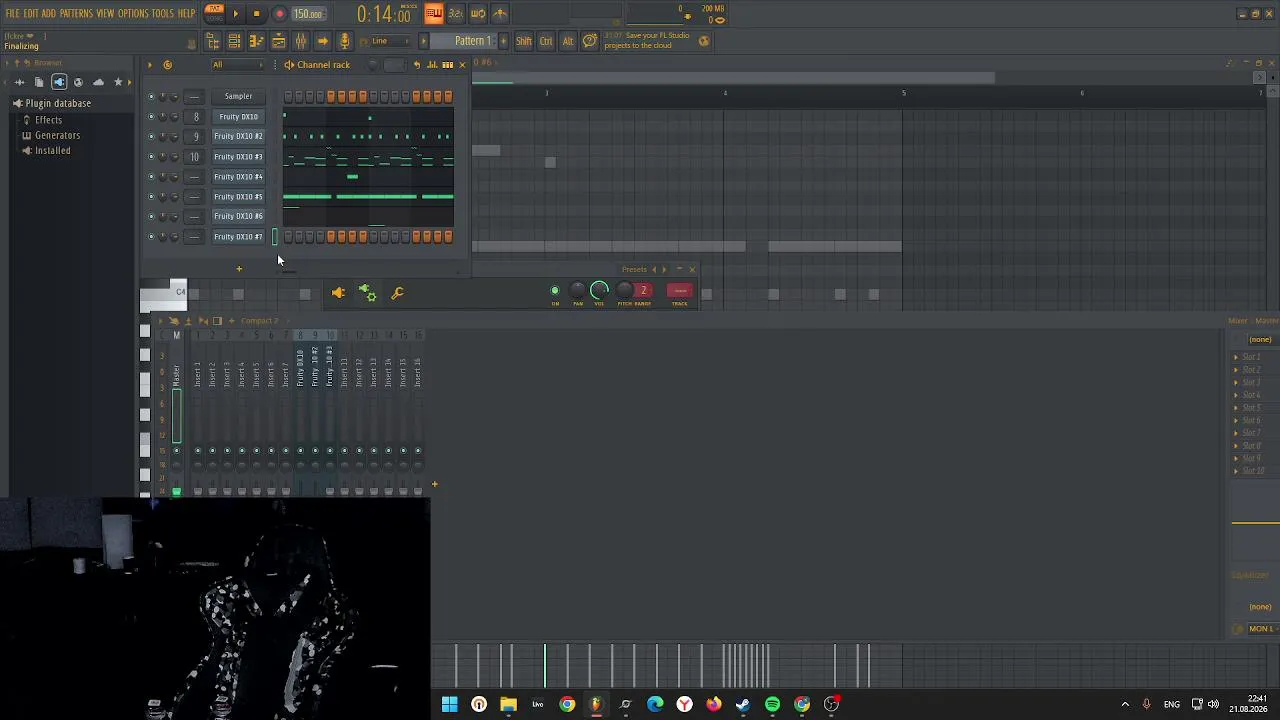The image size is (1280, 720).
Task: Click the red TRACK selector in plugin wrapper
Action: 679,291
